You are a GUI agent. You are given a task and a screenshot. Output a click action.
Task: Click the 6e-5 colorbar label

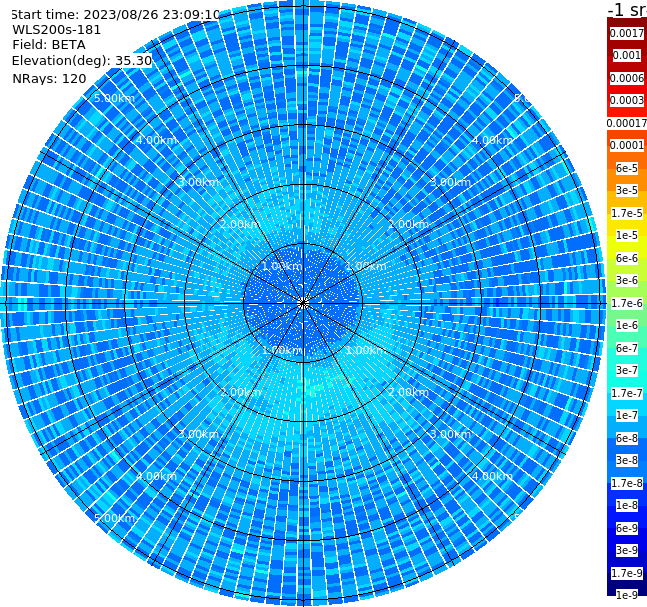[x=627, y=168]
